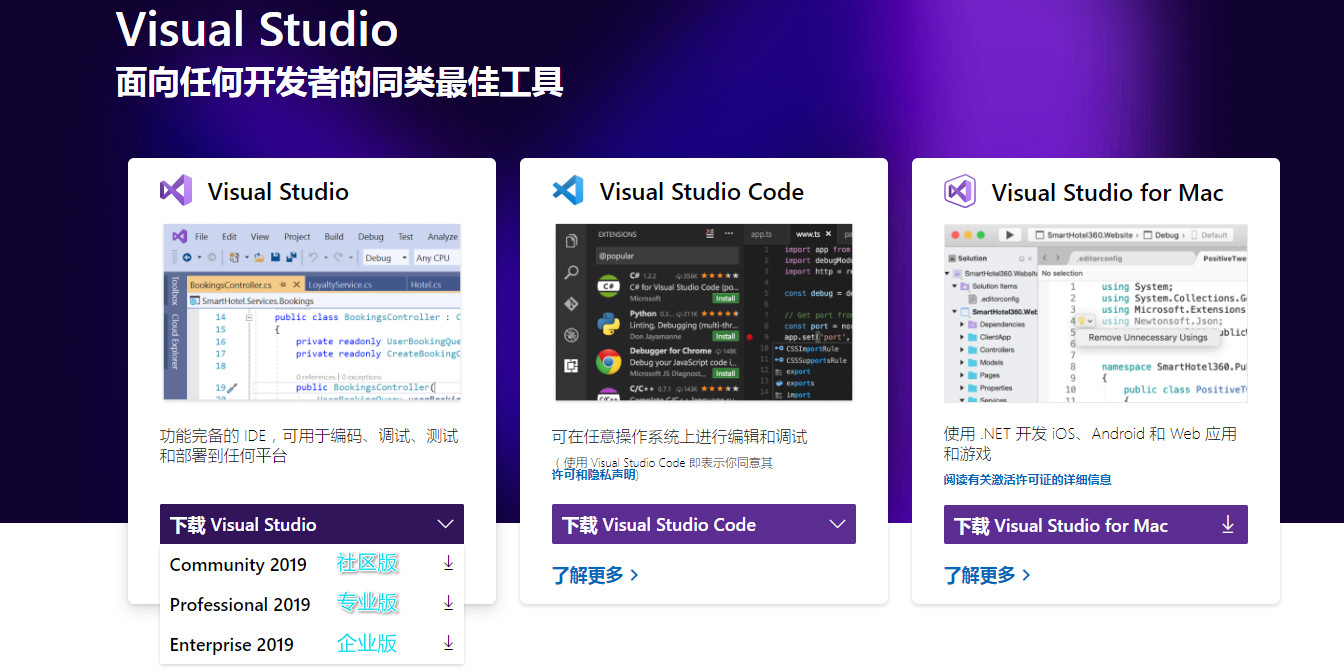Click the Visual Studio IDE screenshot thumbnail
1344x671 pixels.
(312, 313)
